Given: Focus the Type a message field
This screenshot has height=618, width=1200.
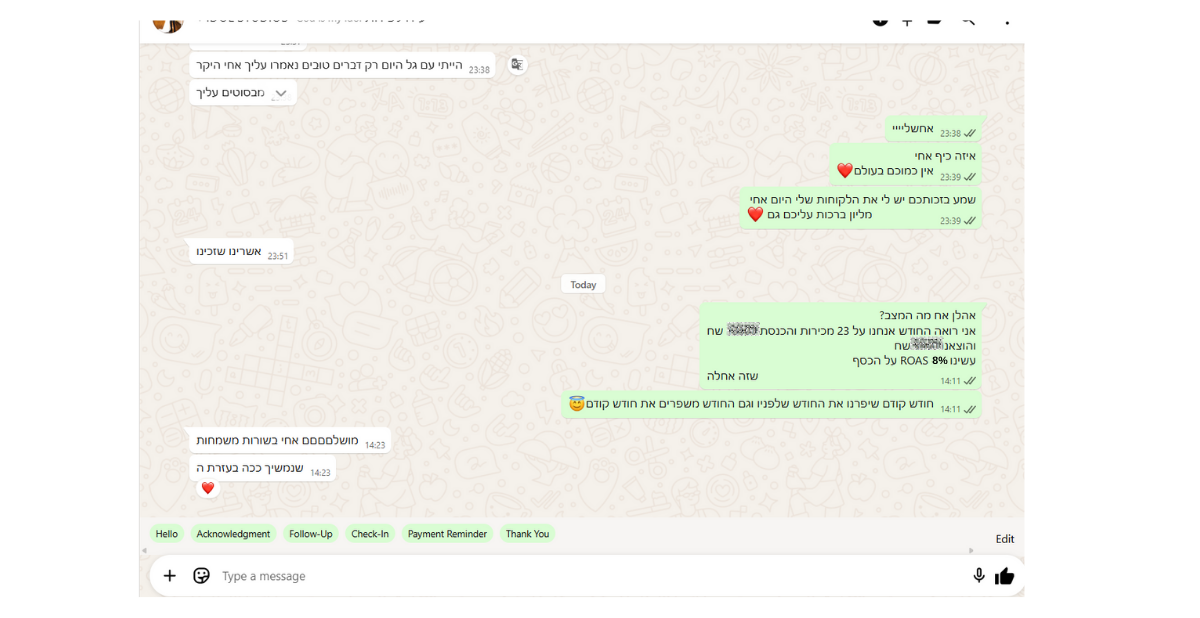Looking at the screenshot, I should [x=590, y=576].
